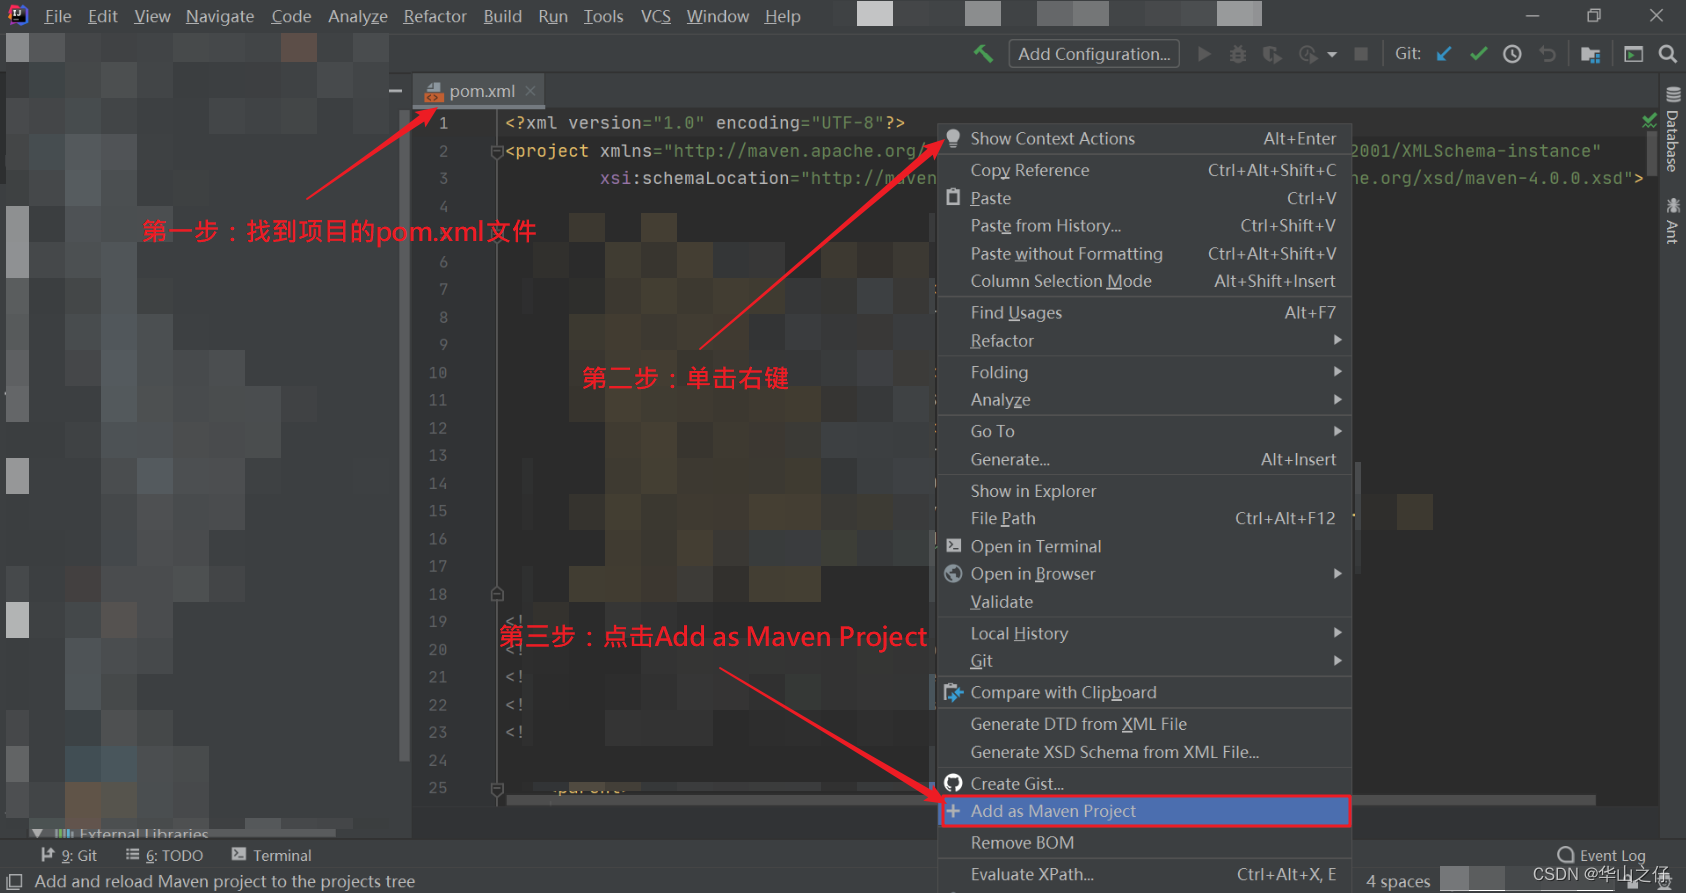Click the Git commit checkmark icon
This screenshot has height=893, width=1686.
(1478, 54)
